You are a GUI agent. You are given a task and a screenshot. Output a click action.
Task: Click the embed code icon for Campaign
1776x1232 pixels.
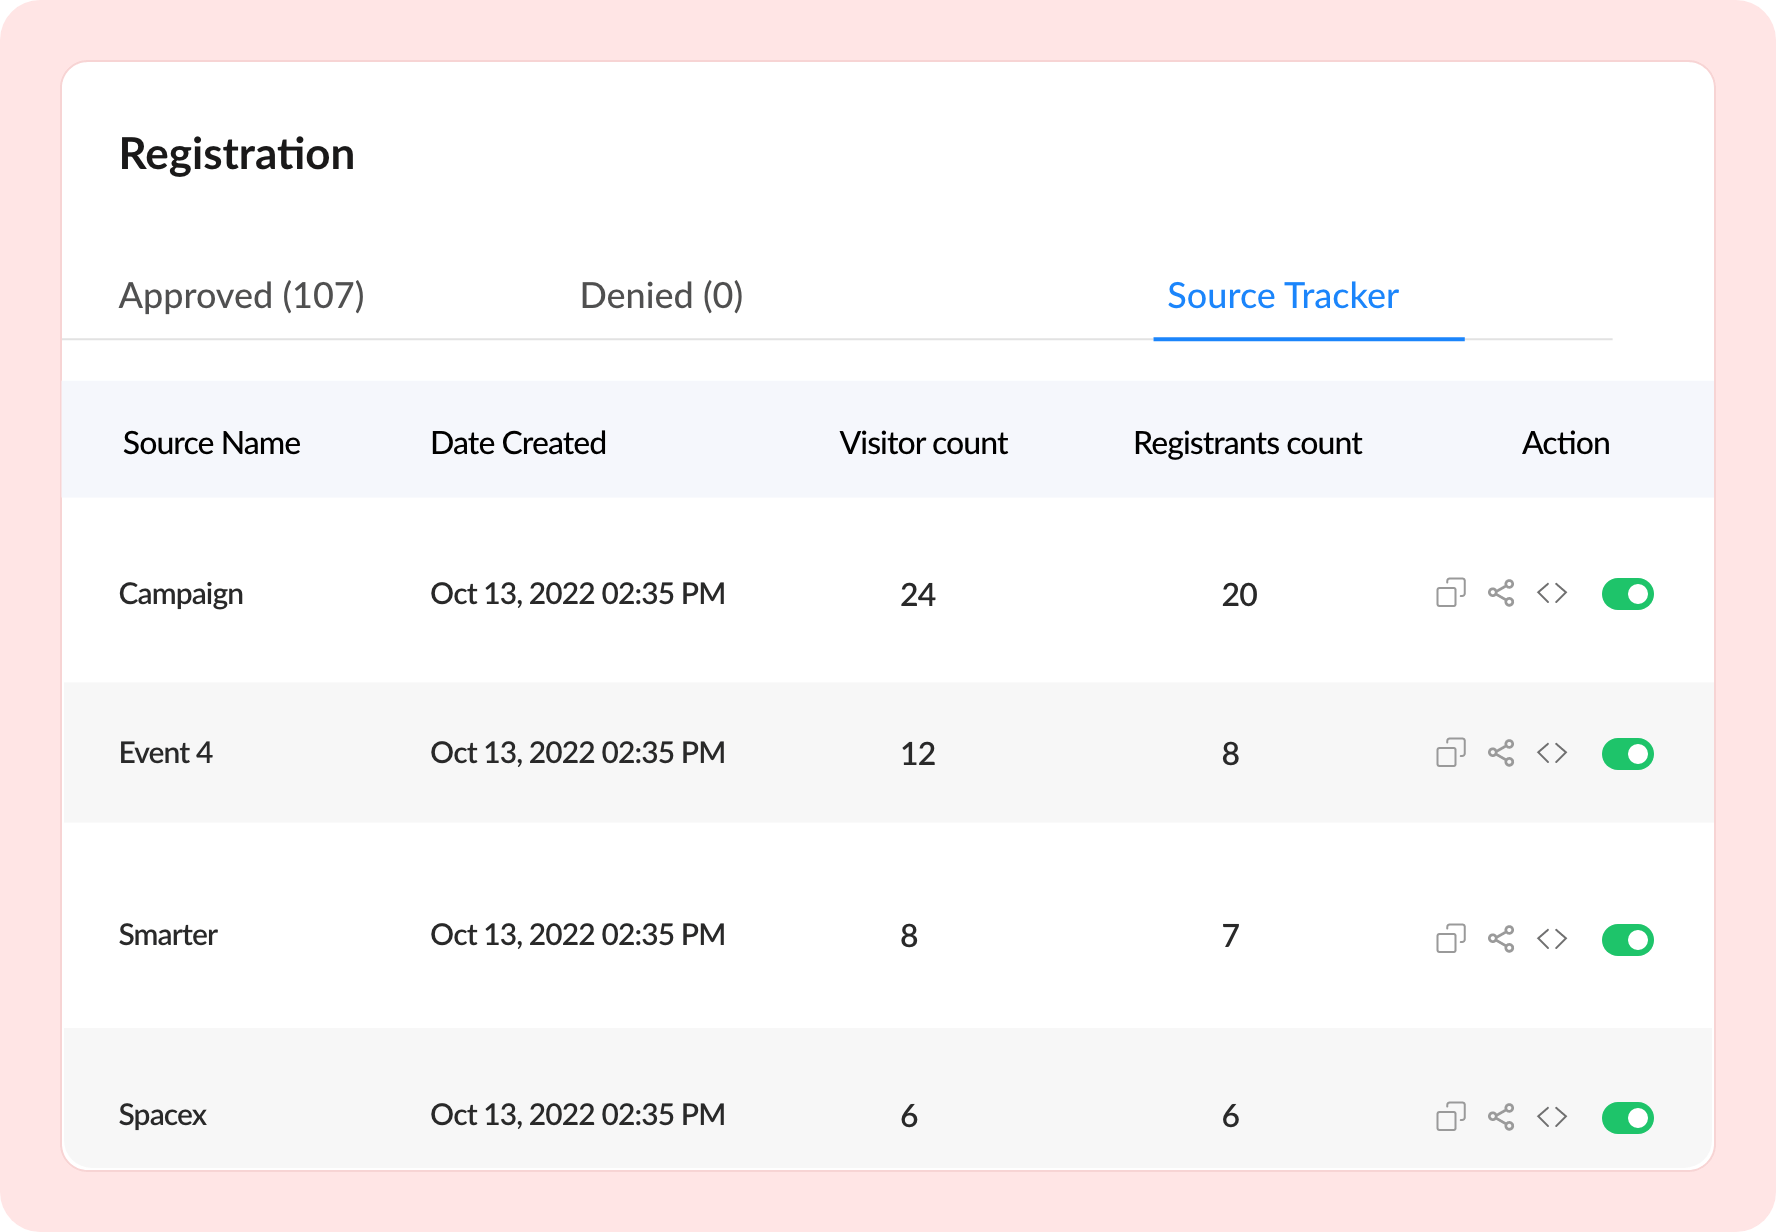tap(1552, 593)
